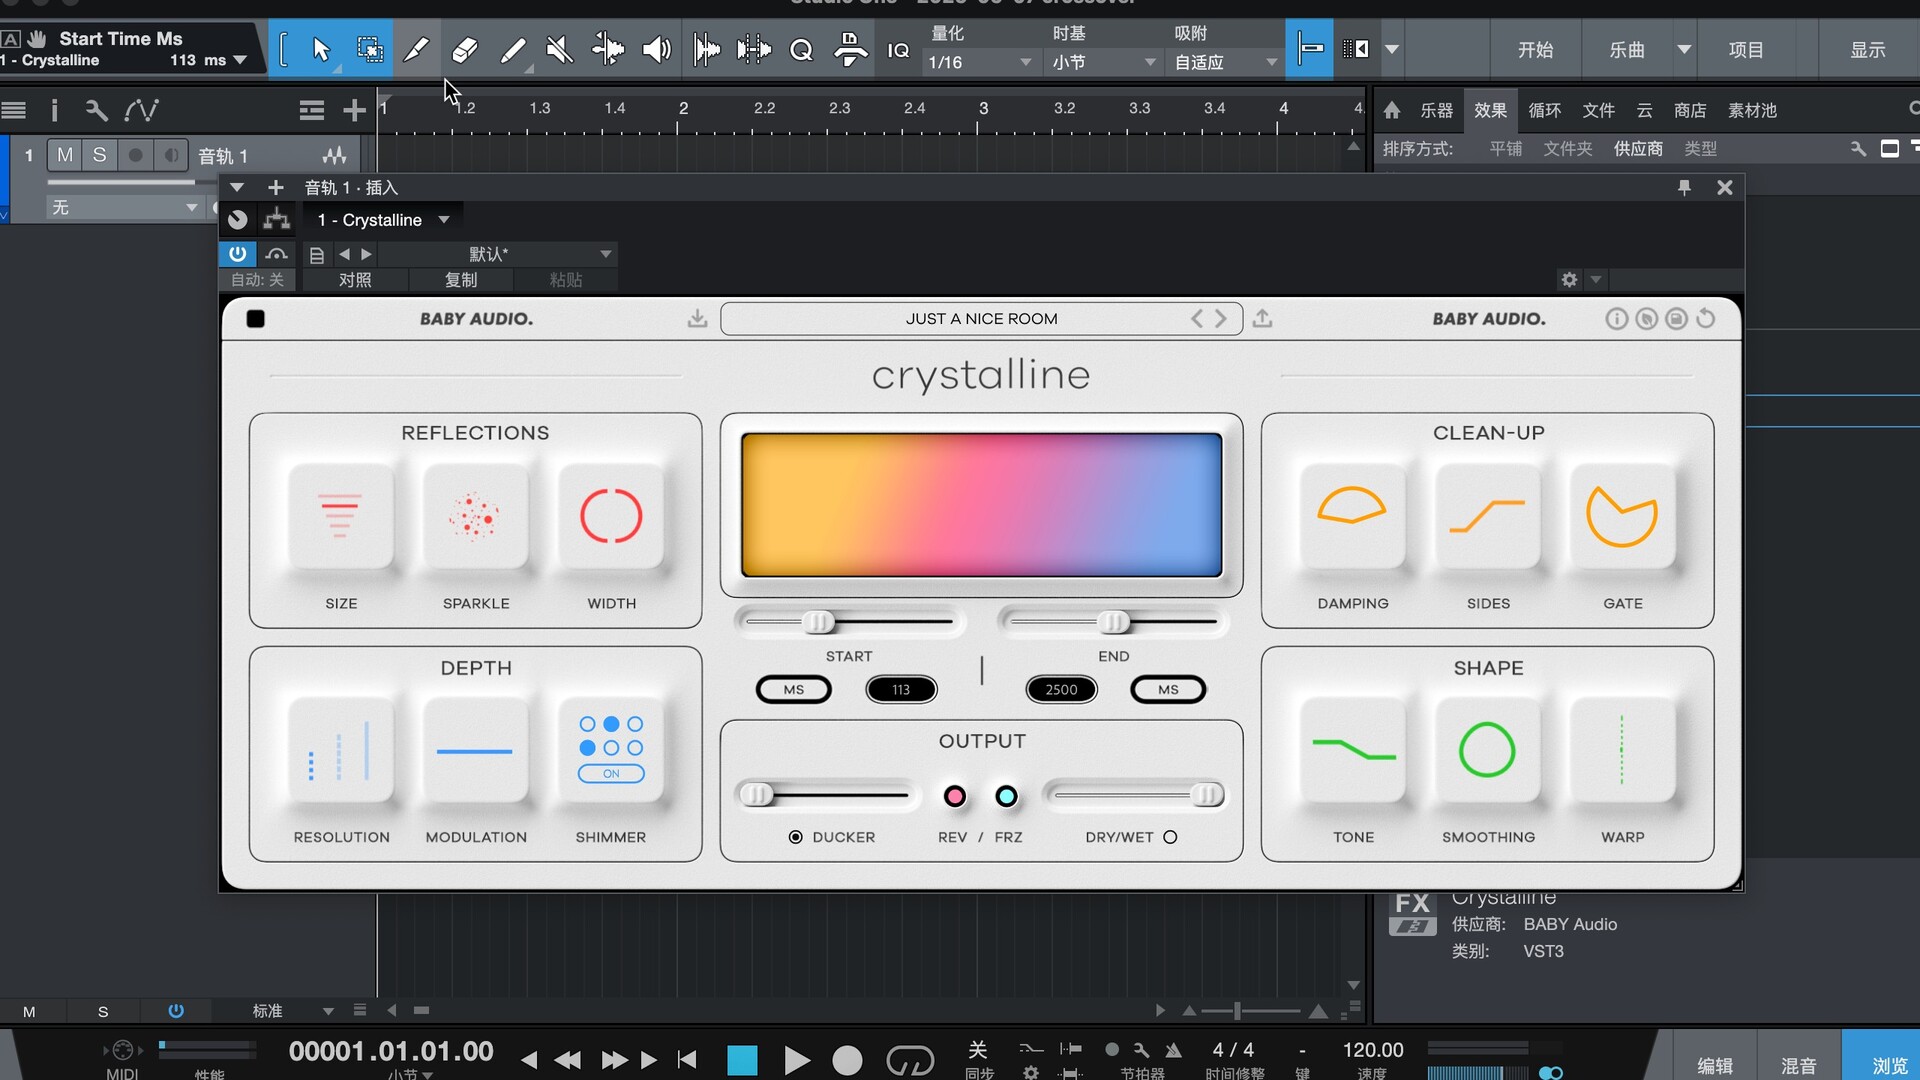
Task: Open Crystalline info icon
Action: pos(1616,318)
